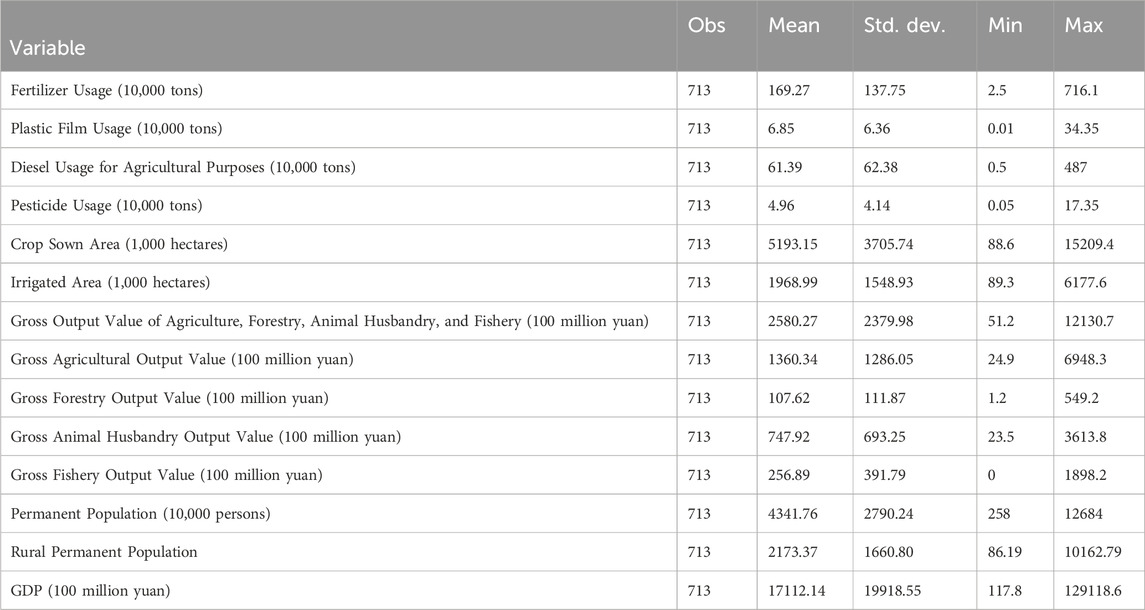Select the mean value 61.39

(784, 167)
